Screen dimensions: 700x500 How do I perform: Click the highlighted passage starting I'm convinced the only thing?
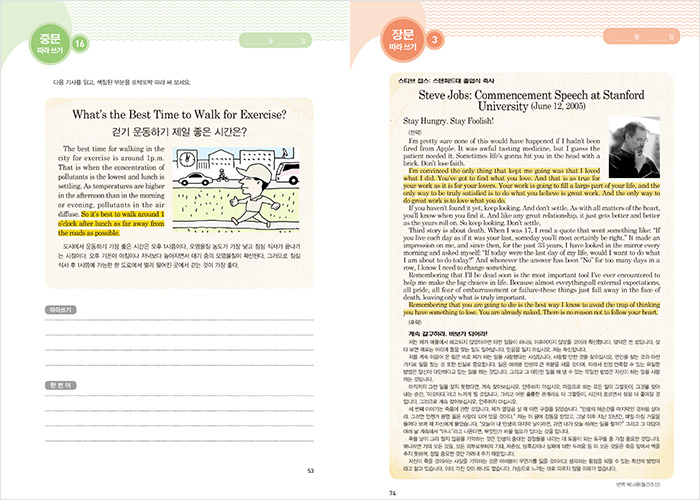(x=531, y=186)
